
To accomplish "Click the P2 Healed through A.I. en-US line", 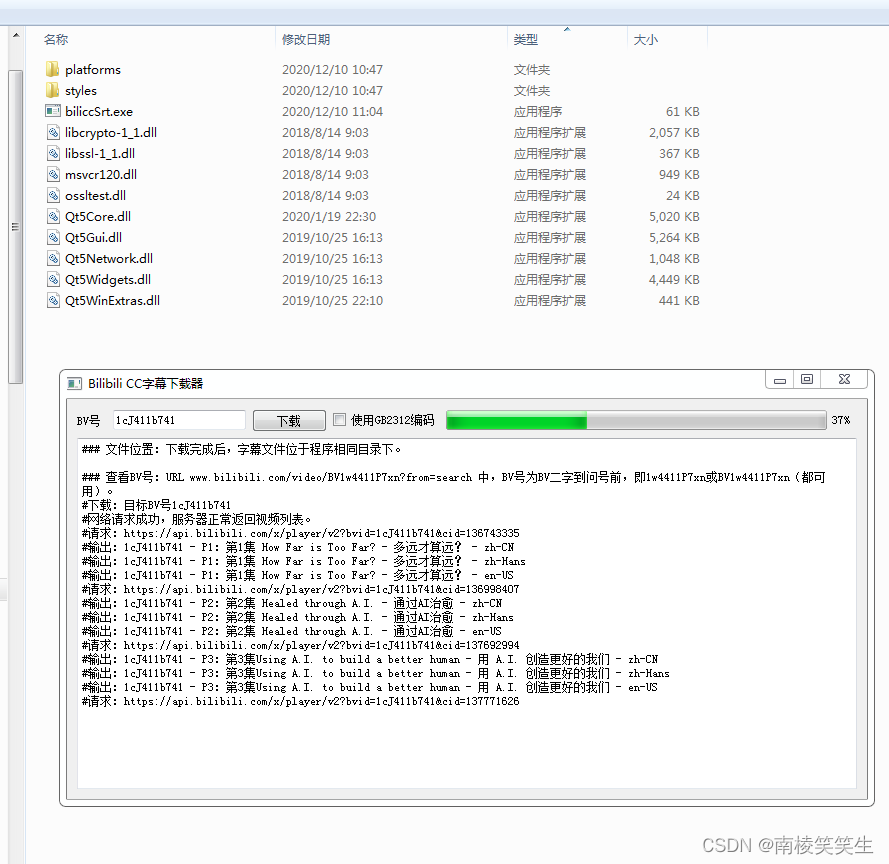I will tap(291, 631).
